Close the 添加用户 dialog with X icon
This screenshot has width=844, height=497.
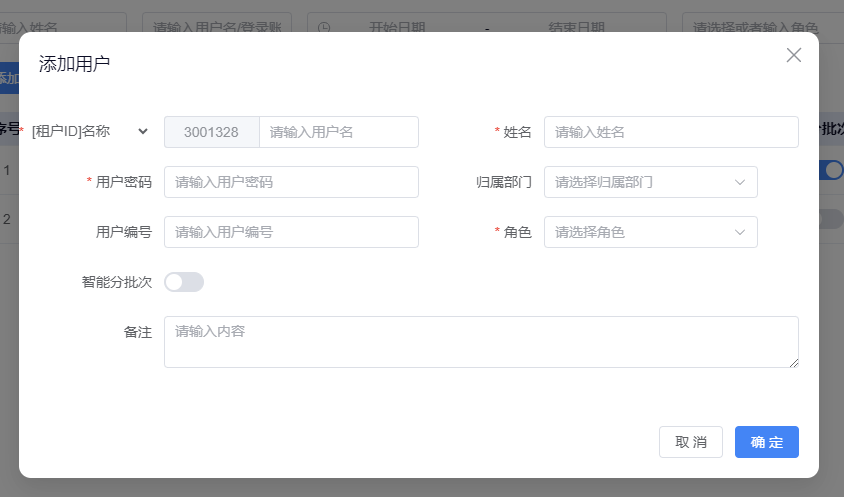794,55
